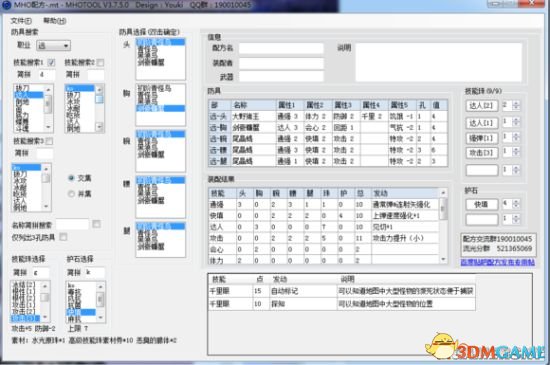Click the 达人[2] skill bead button
Screen dimensions: 550x365
482,106
